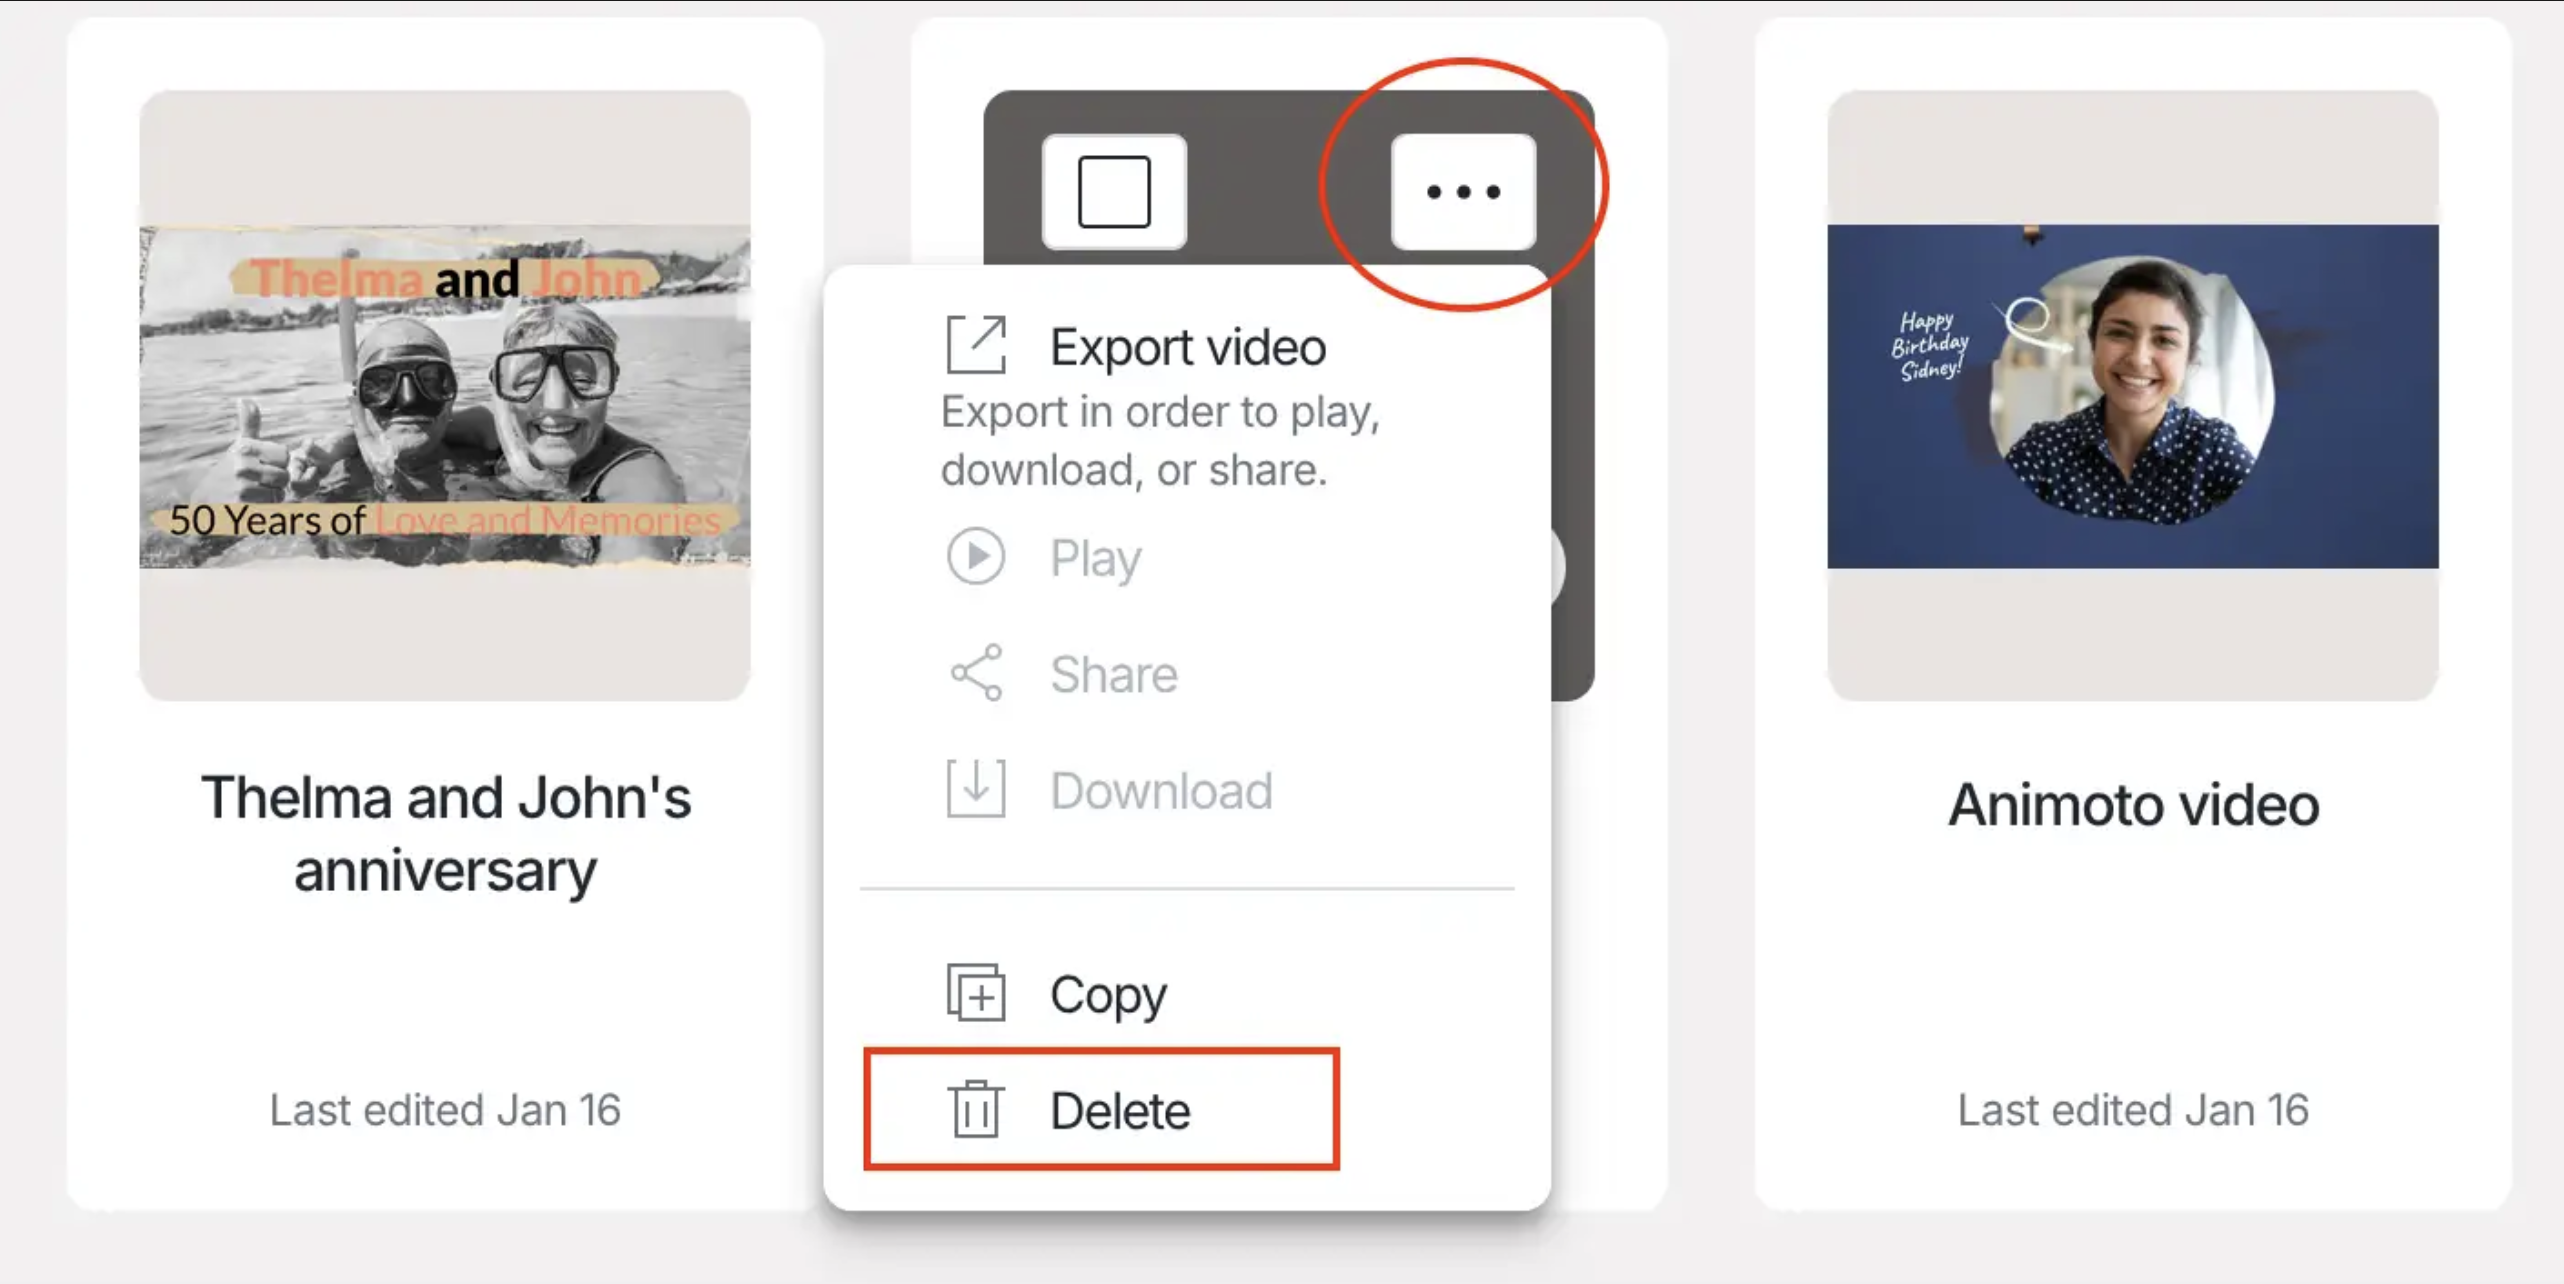Select the Play menu label
Viewport: 2564px width, 1284px height.
pos(1095,558)
